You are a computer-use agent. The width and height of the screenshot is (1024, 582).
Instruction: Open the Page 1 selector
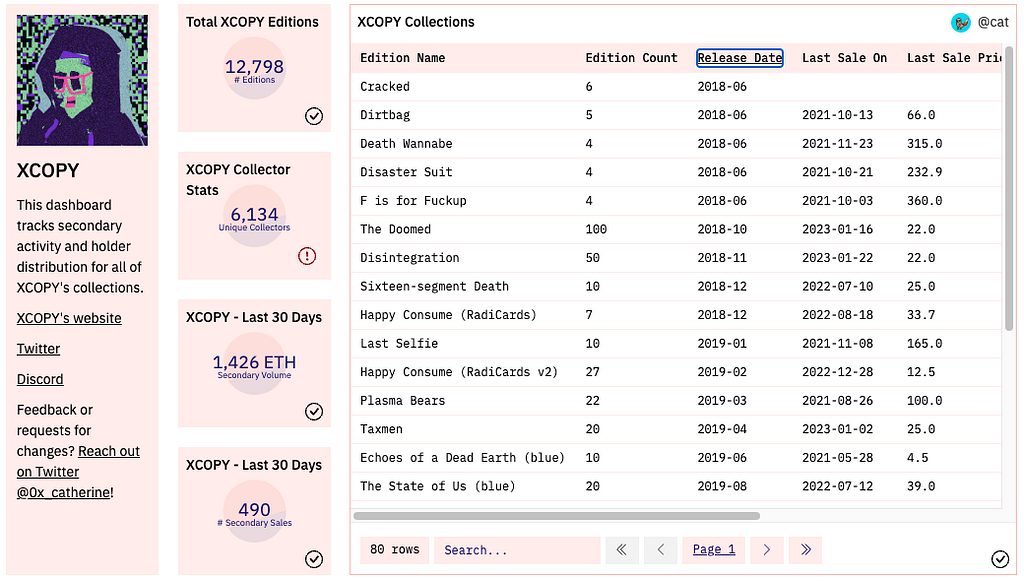coord(713,549)
